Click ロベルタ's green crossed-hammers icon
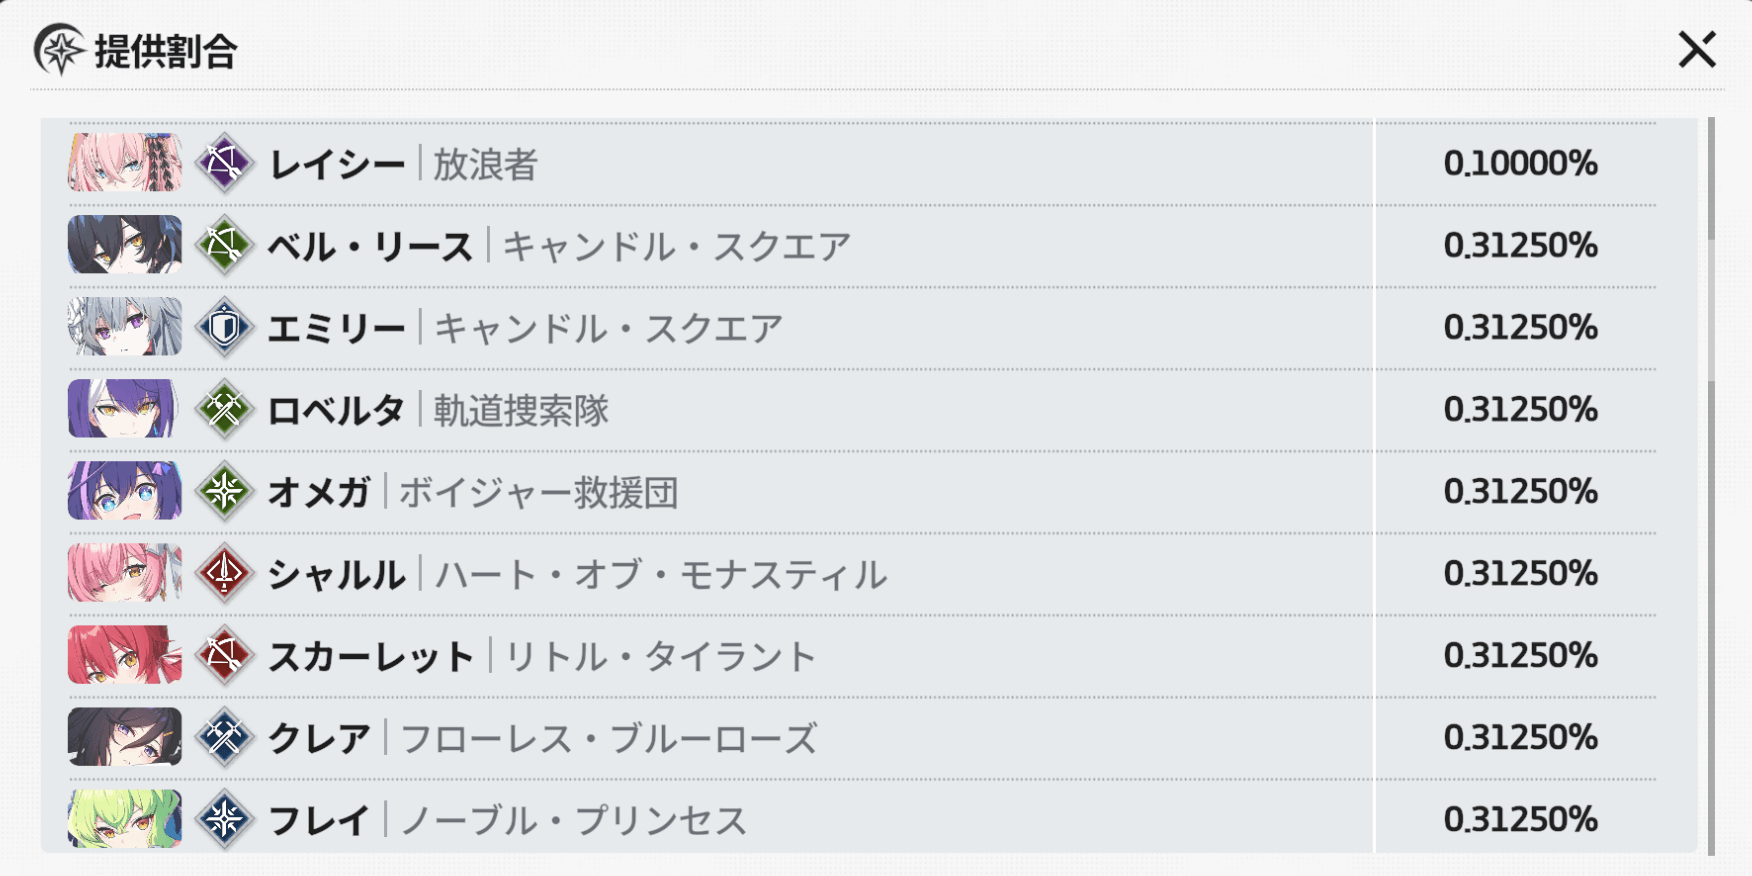 click(224, 409)
